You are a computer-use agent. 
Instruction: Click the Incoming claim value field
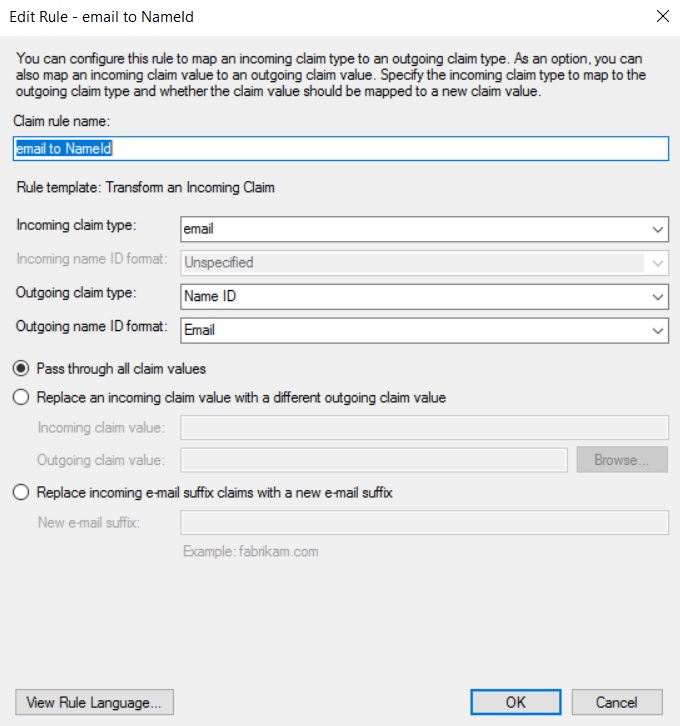click(x=424, y=428)
